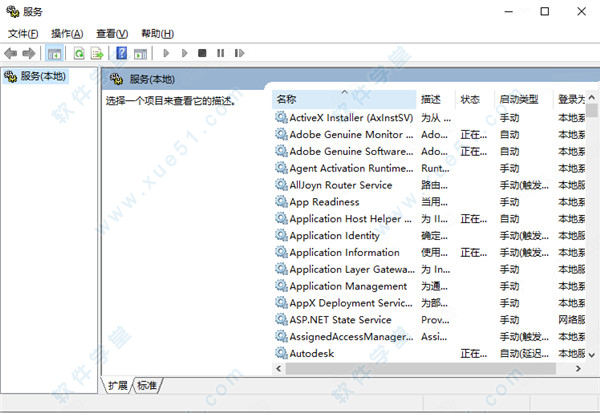This screenshot has width=600, height=413.
Task: Click the horizontal scrollbar left arrow
Action: (279, 369)
